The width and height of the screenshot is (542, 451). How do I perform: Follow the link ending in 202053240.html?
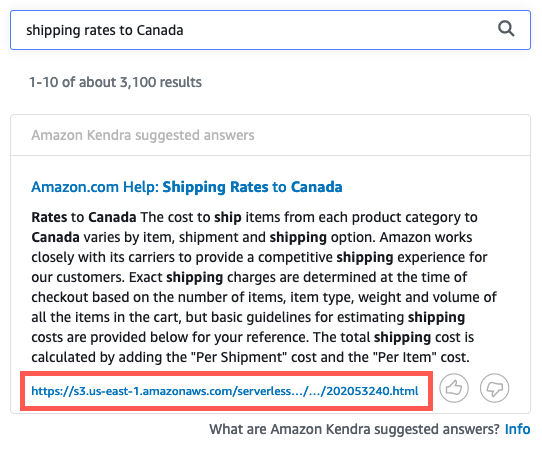click(x=225, y=391)
